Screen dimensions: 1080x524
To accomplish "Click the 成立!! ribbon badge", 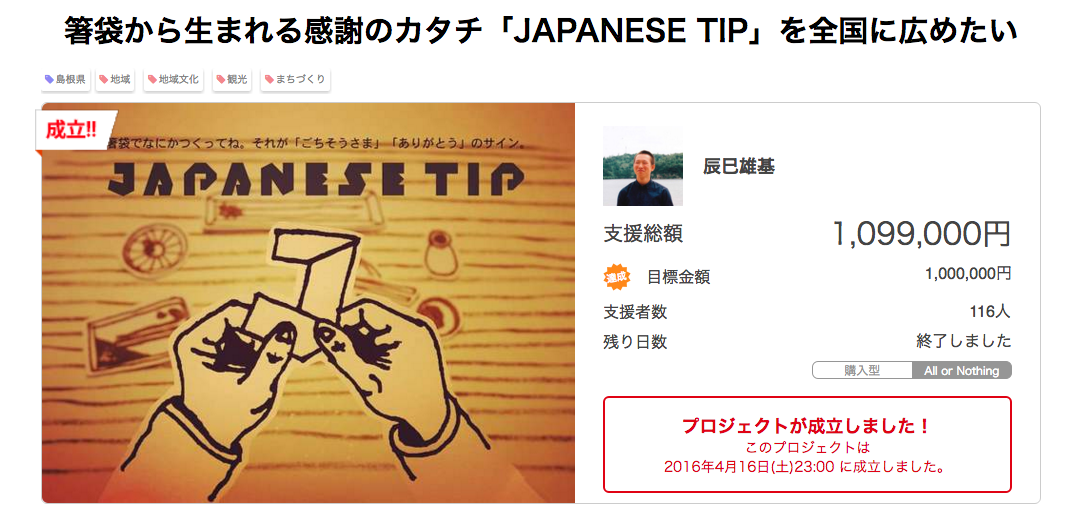I will pyautogui.click(x=74, y=131).
